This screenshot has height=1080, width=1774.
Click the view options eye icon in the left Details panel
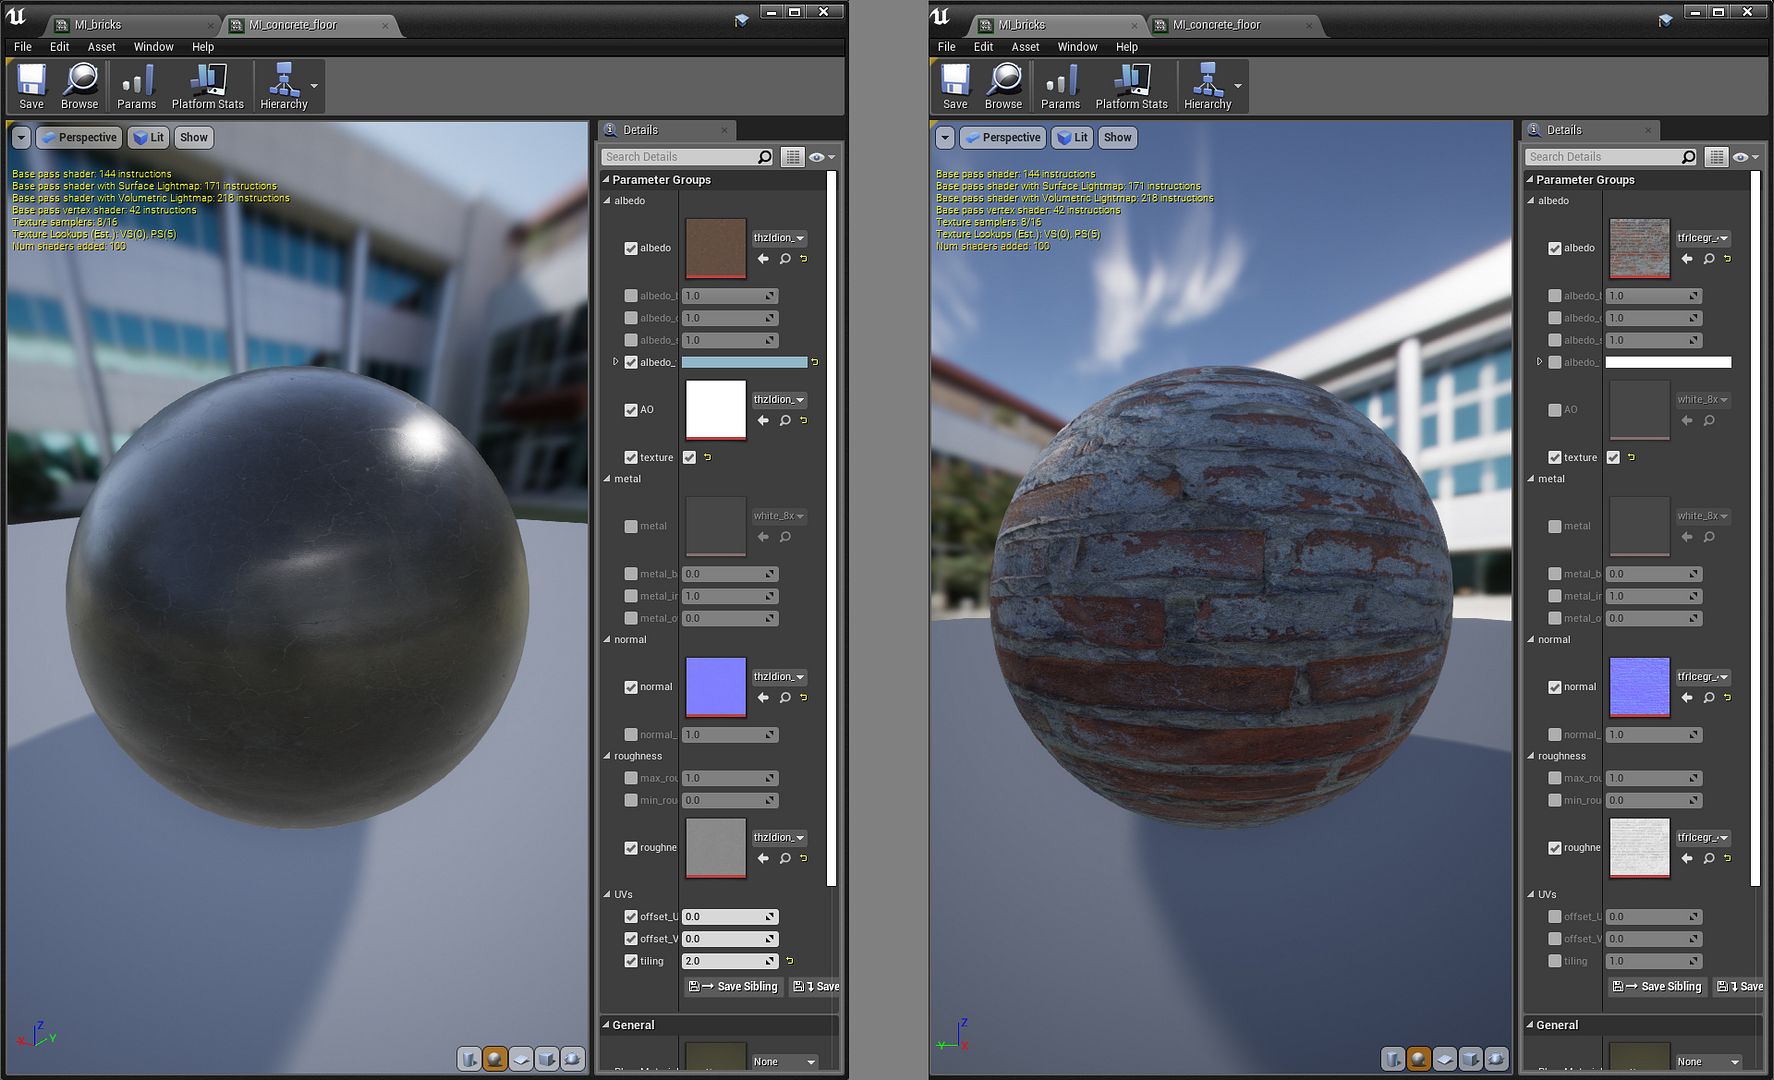click(x=817, y=157)
